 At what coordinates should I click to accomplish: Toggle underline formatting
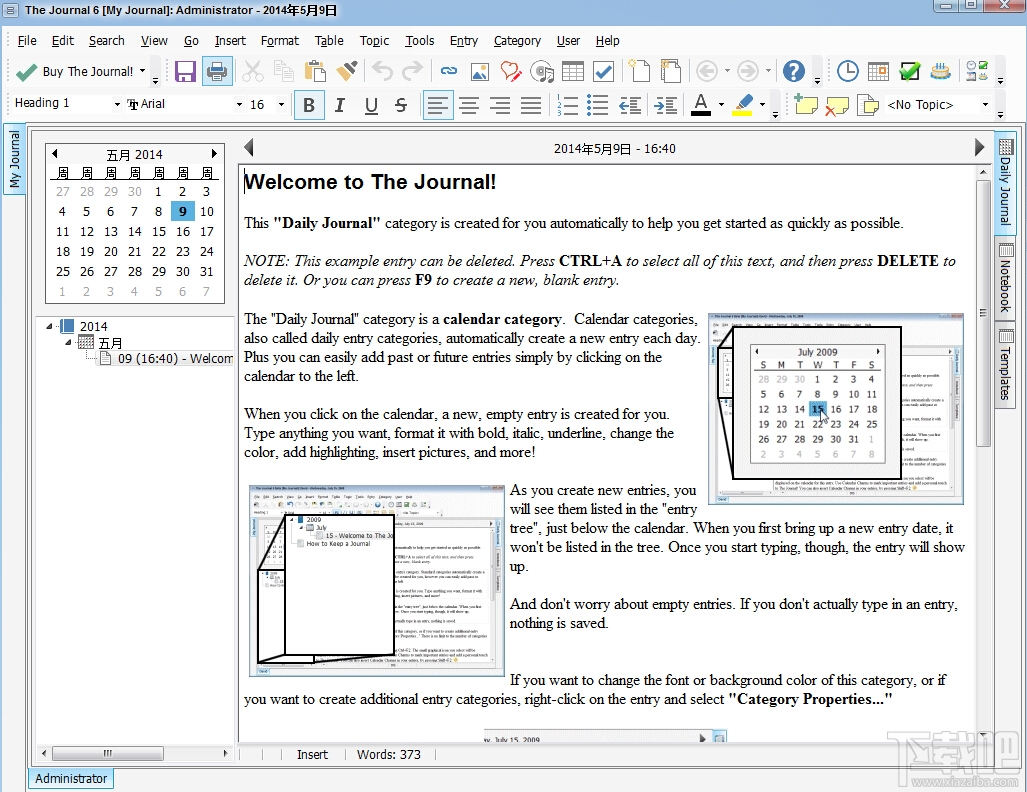[x=371, y=105]
